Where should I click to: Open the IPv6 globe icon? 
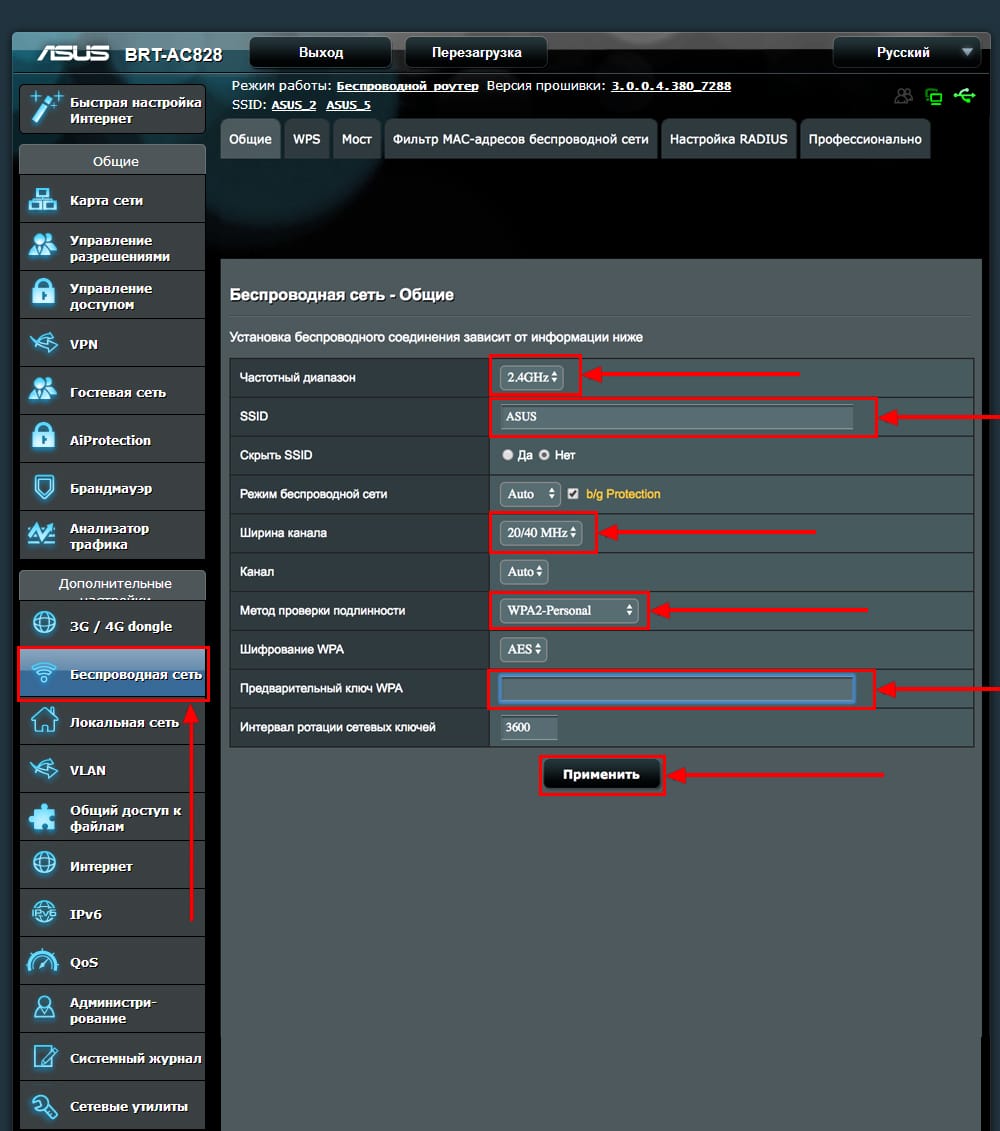[x=44, y=912]
